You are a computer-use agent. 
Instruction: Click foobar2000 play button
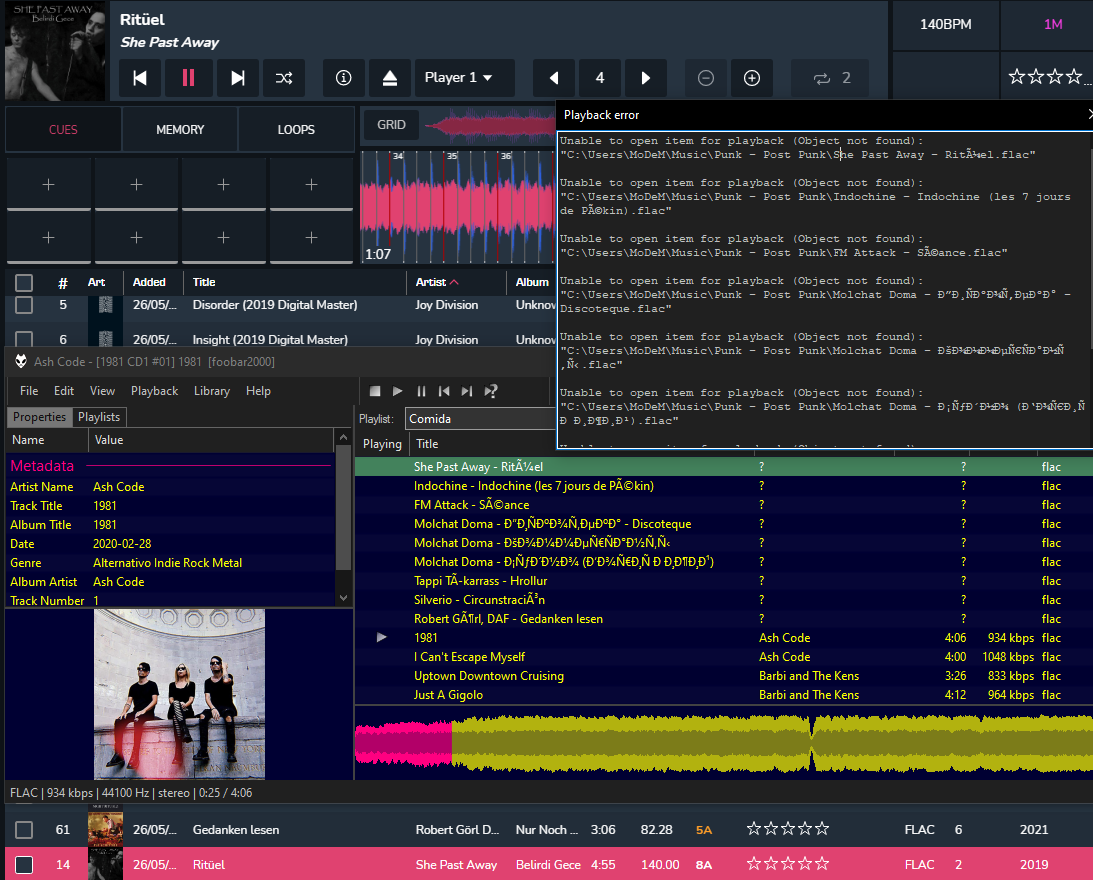[397, 392]
